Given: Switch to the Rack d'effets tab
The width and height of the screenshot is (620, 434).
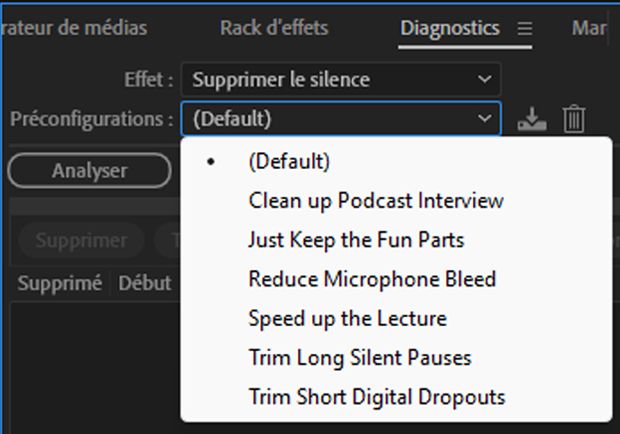Looking at the screenshot, I should 274,28.
